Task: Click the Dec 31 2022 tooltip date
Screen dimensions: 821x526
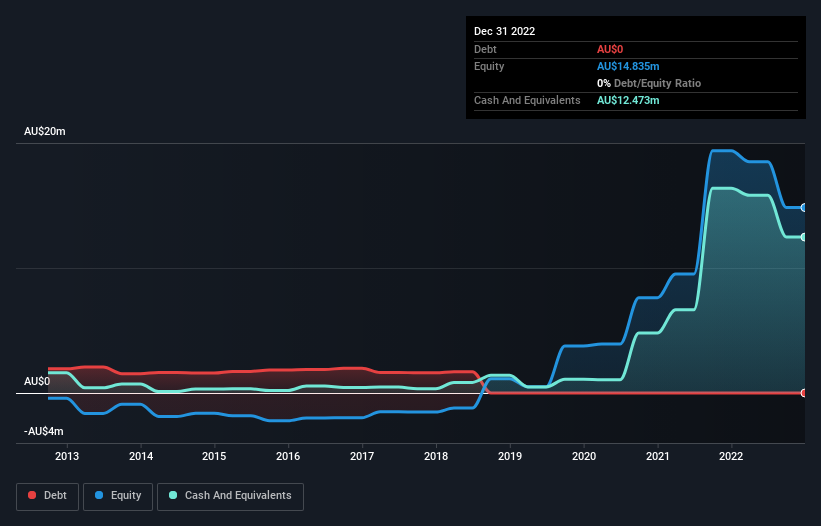Action: pos(504,31)
